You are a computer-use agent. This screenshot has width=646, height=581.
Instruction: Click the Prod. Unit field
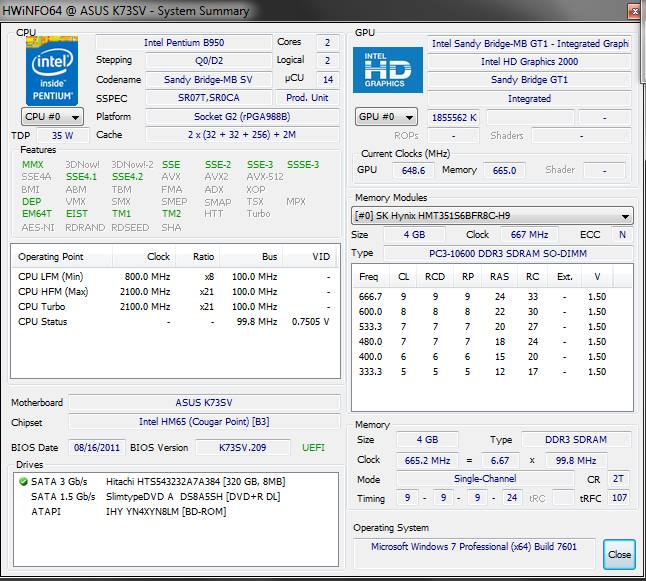click(x=307, y=98)
